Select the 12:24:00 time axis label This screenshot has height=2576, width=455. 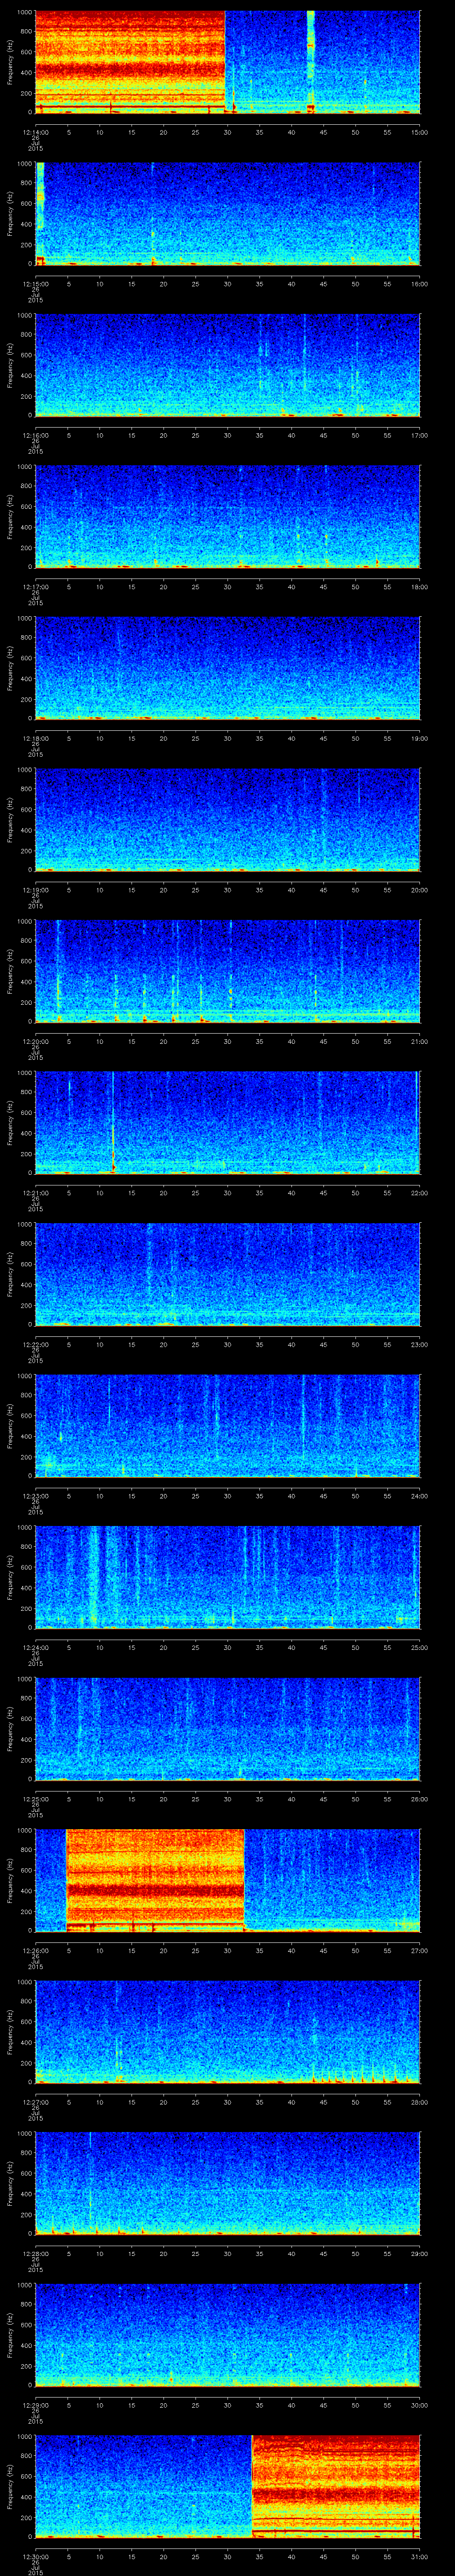point(35,1647)
